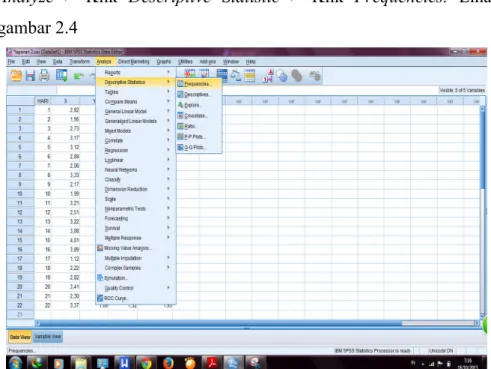Screen dimensions: 491x369
Task: Click the horizontal scrollbar below the data grid
Action: [258, 323]
